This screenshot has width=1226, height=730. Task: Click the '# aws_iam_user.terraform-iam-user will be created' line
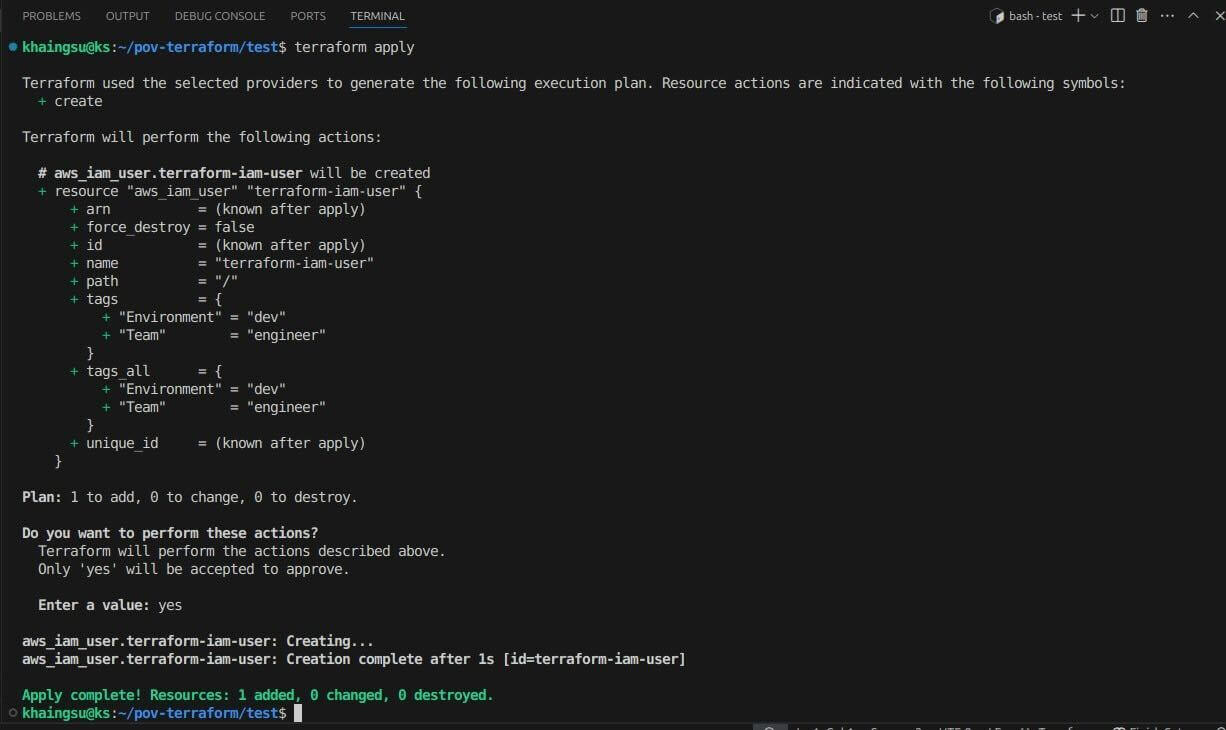tap(234, 173)
